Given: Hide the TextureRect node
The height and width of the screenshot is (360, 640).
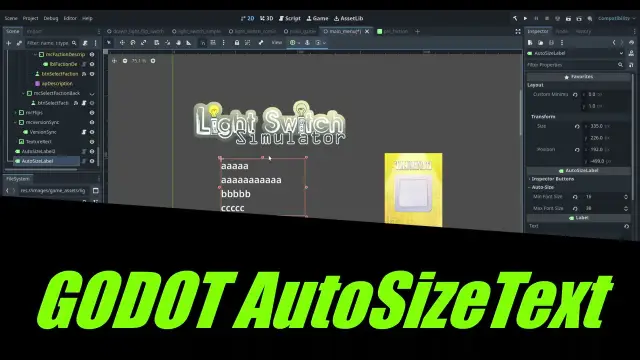Looking at the screenshot, I should click(x=92, y=142).
